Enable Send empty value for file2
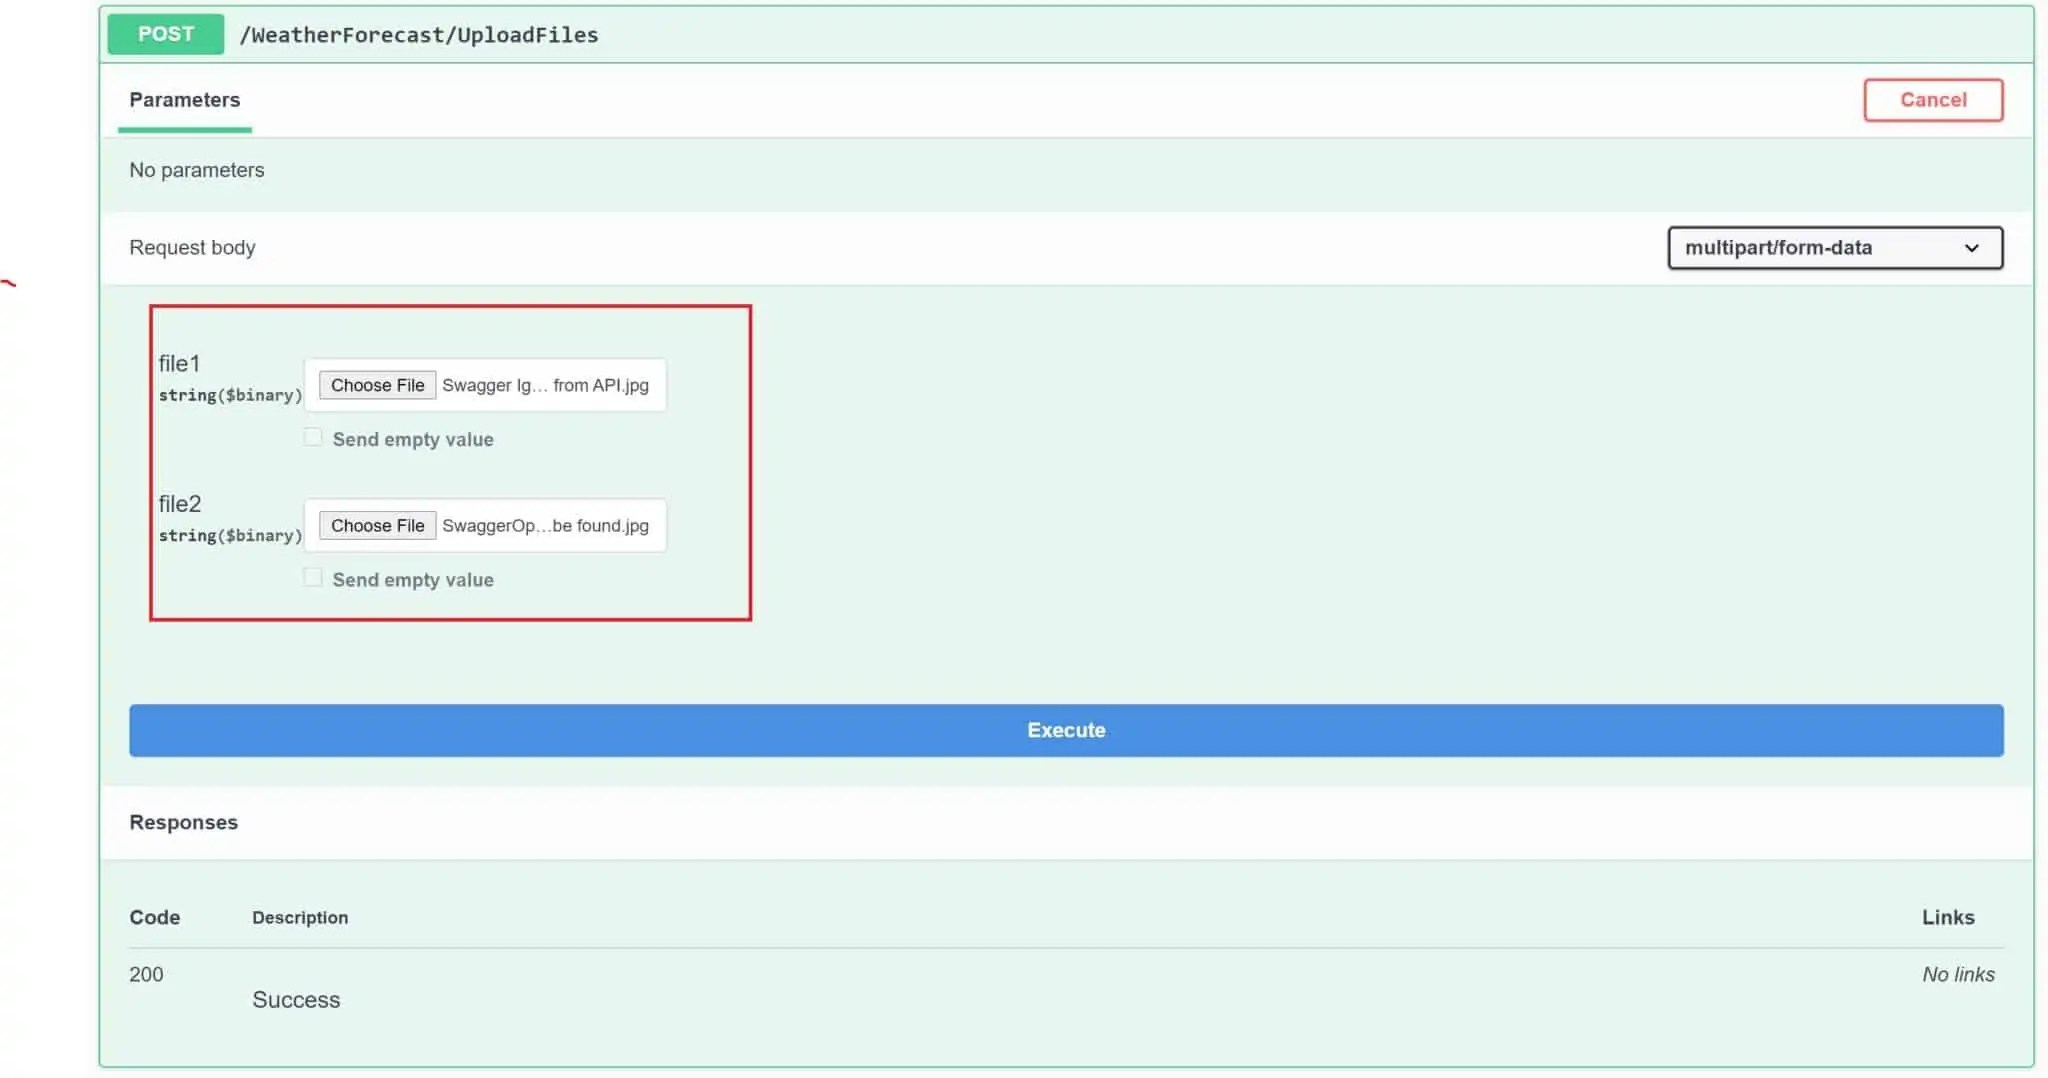The image size is (2048, 1078). tap(312, 576)
